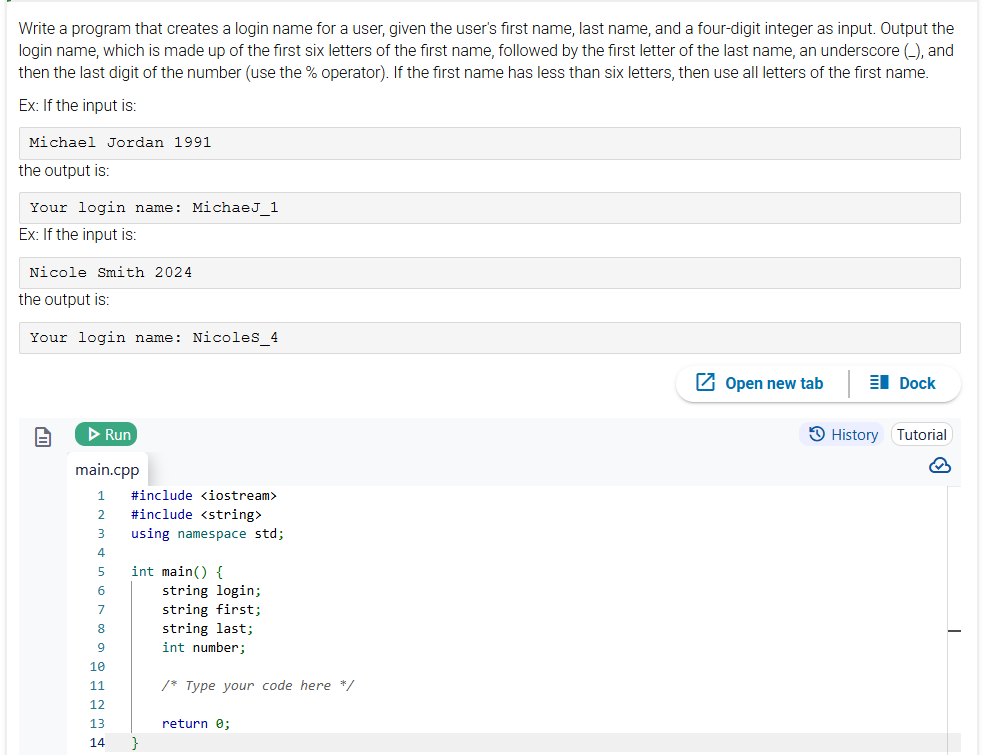Click the external-link icon beside Open new tab

pyautogui.click(x=702, y=383)
